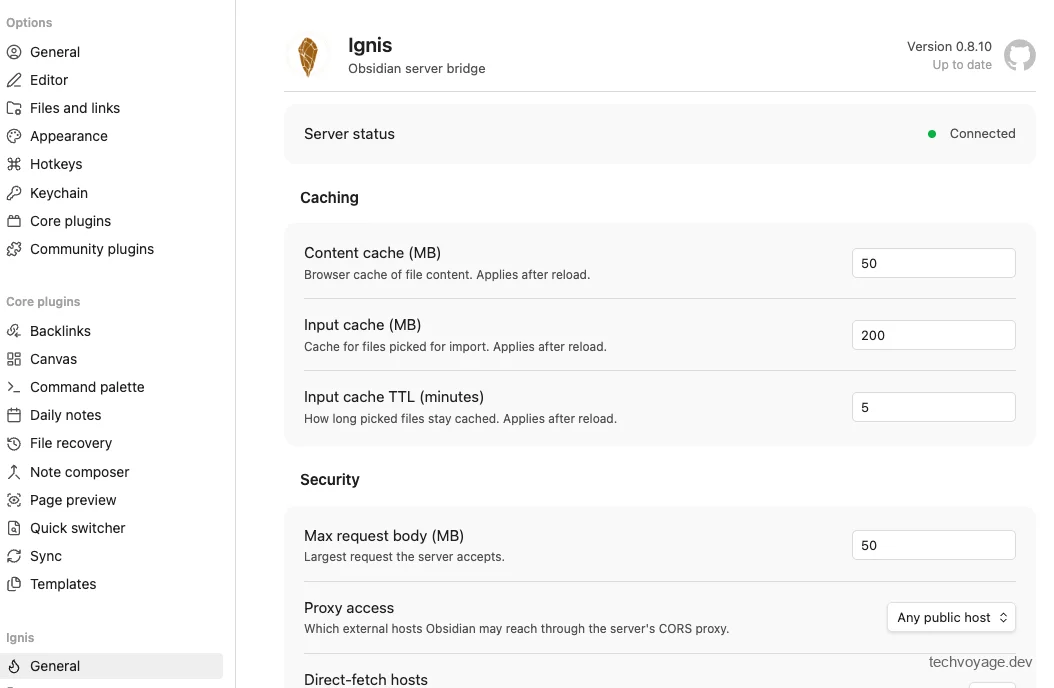Viewport: 1054px width, 688px height.
Task: Click the Files and links folder icon
Action: point(14,108)
